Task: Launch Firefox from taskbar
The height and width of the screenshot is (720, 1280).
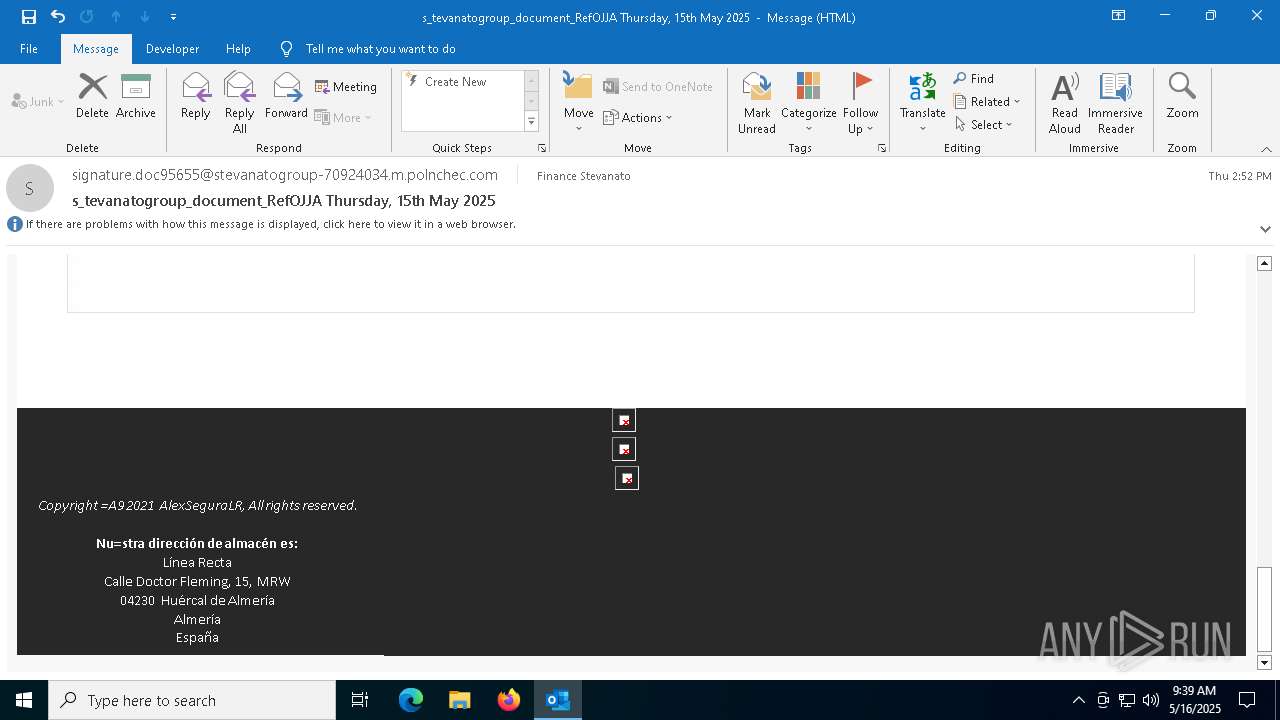Action: 509,700
